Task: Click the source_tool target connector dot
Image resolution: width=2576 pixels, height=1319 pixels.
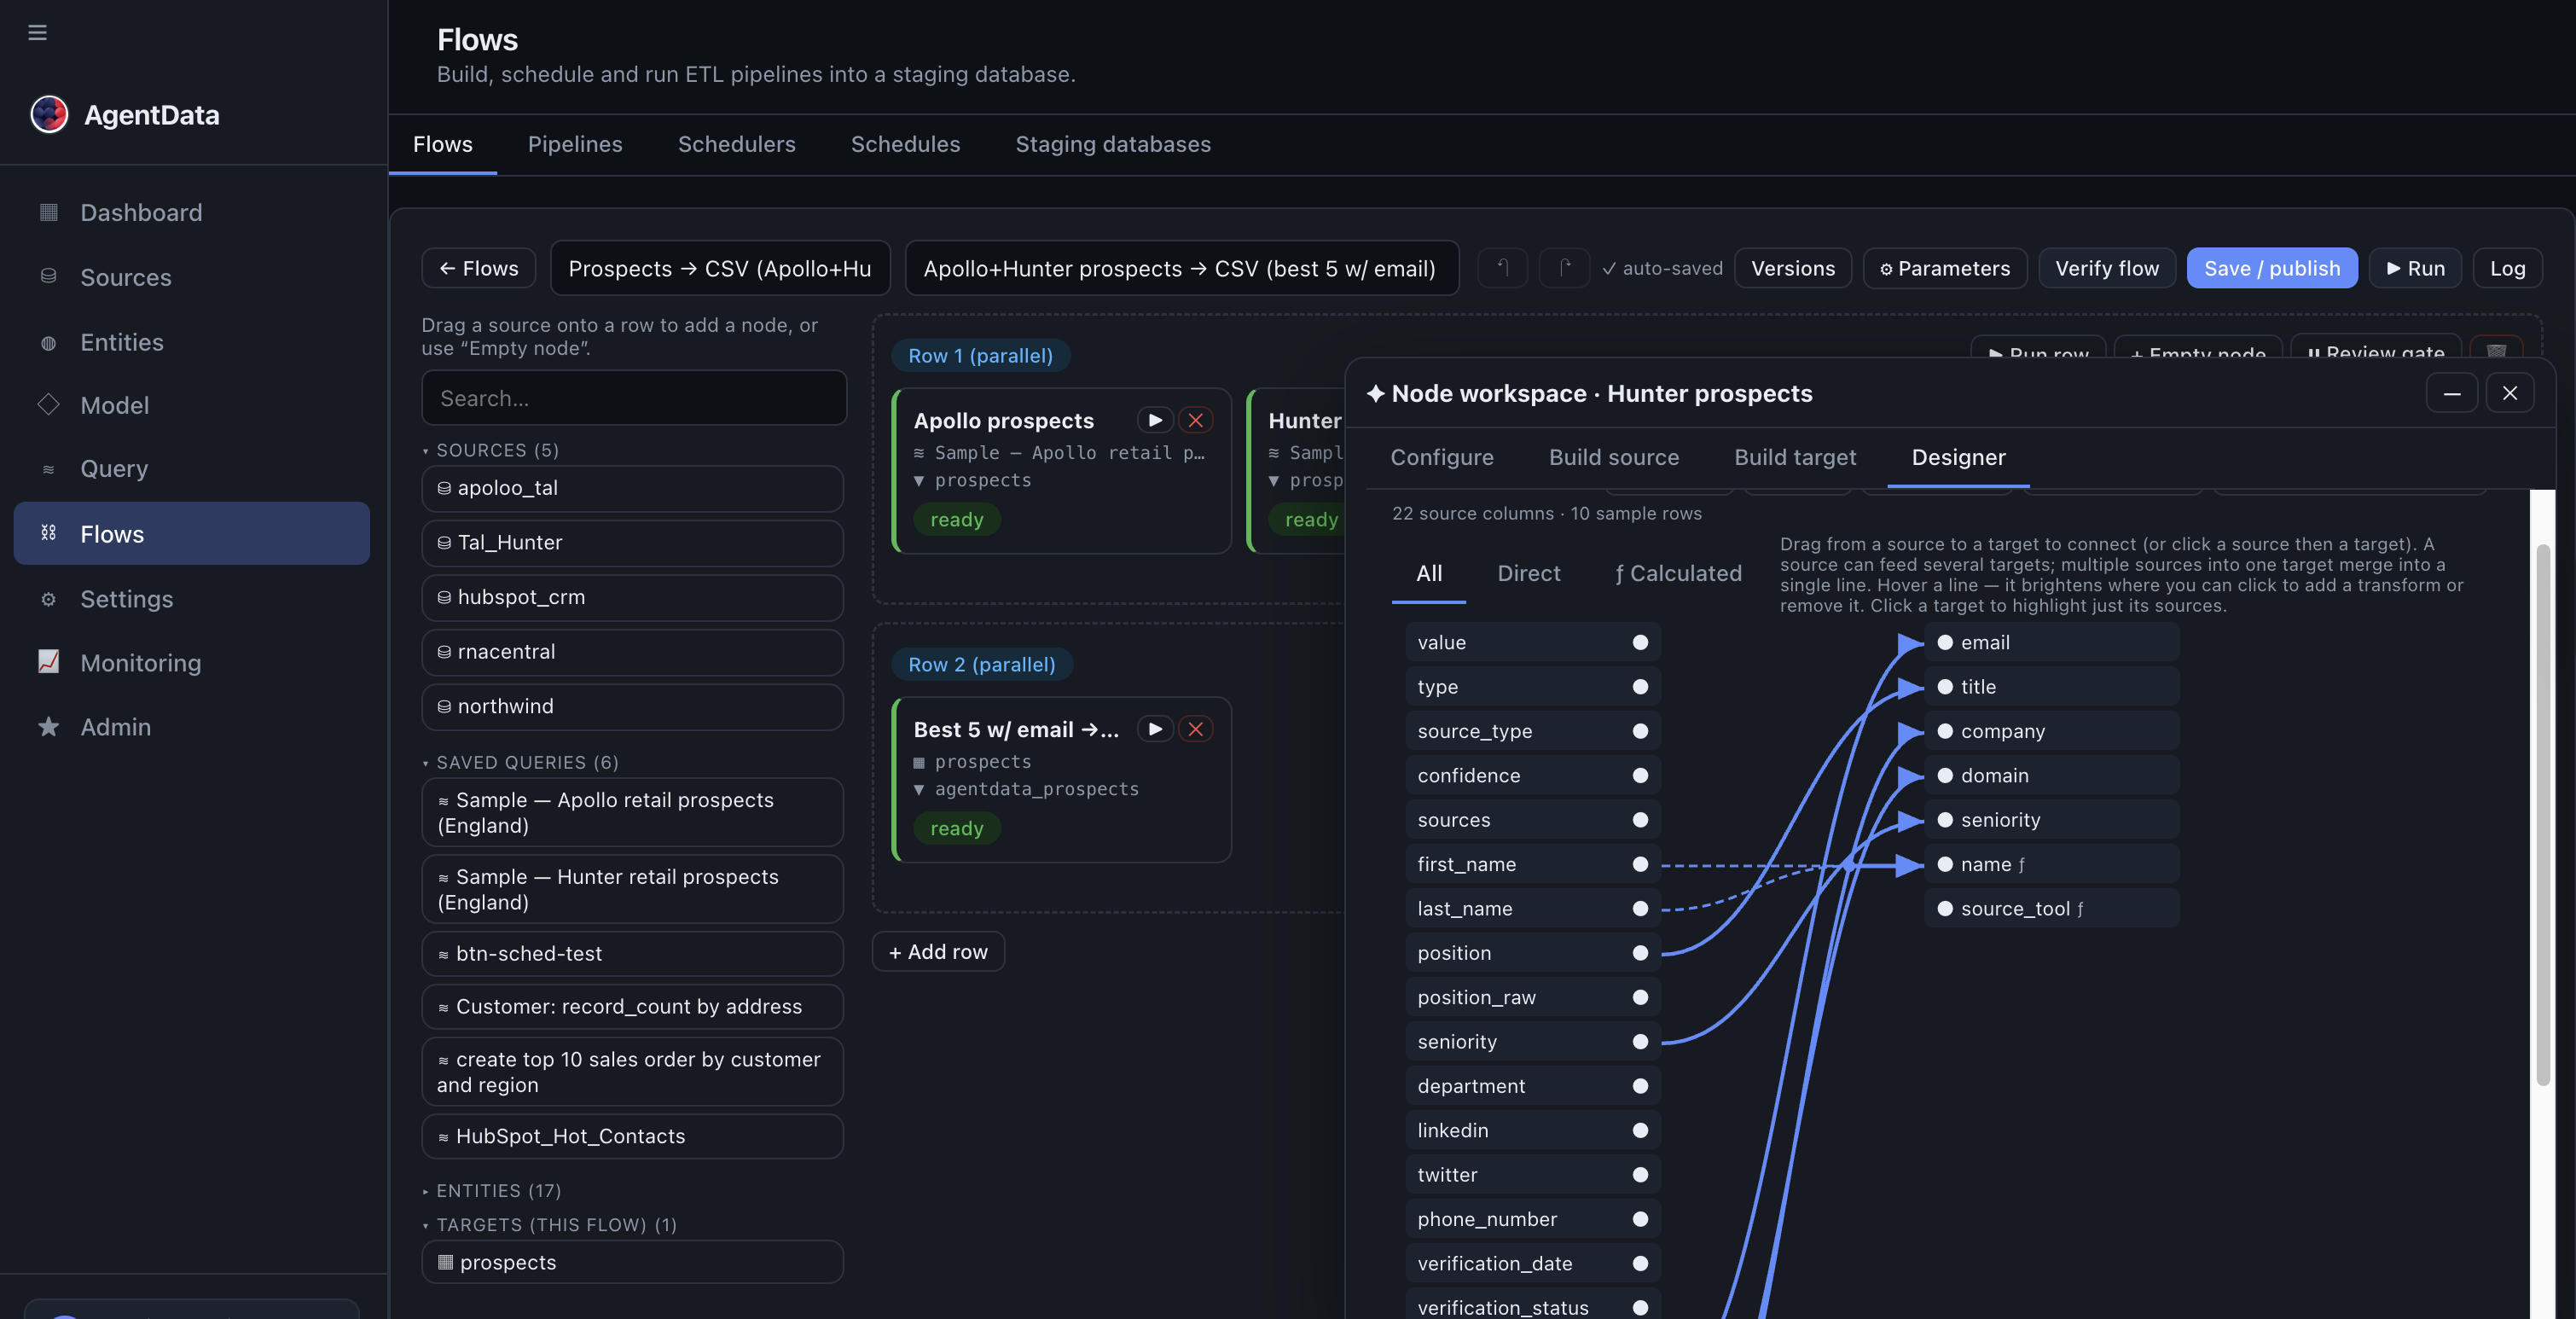Action: pos(1945,908)
